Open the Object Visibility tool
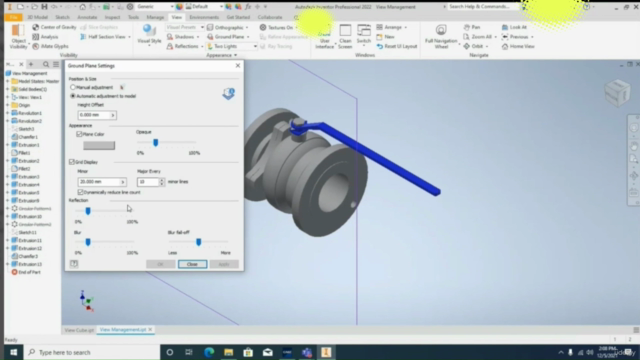 click(18, 36)
